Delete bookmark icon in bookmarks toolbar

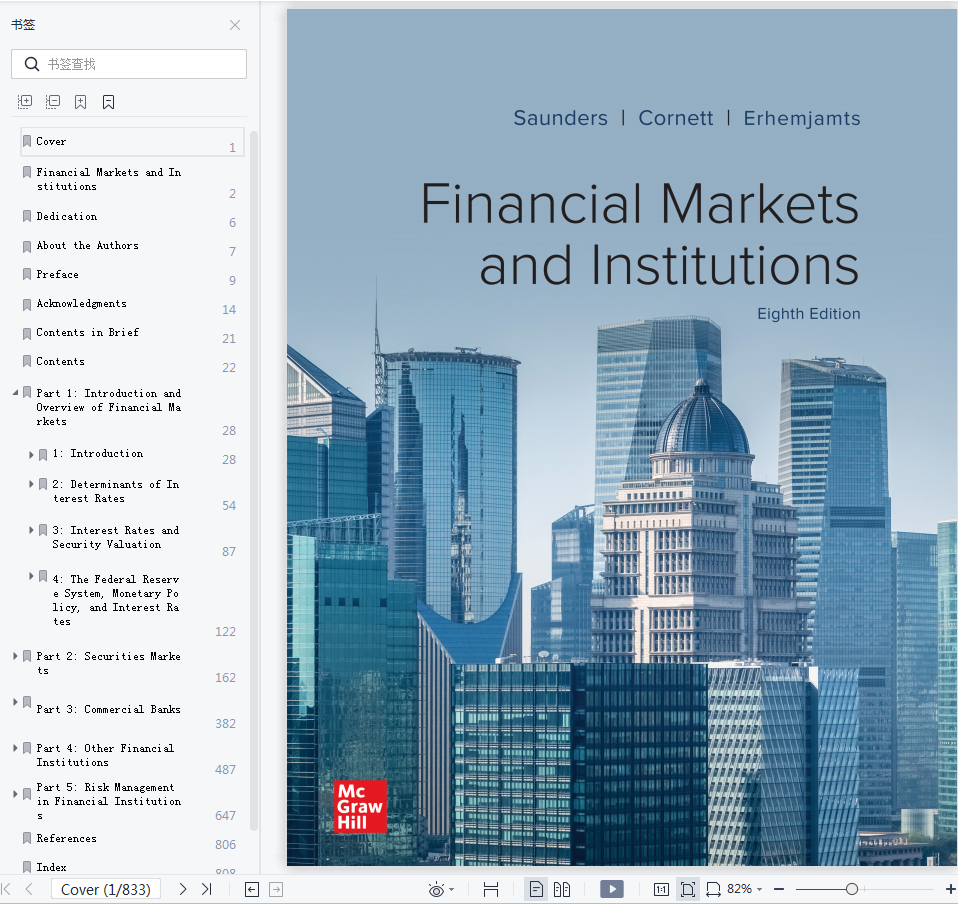click(108, 102)
